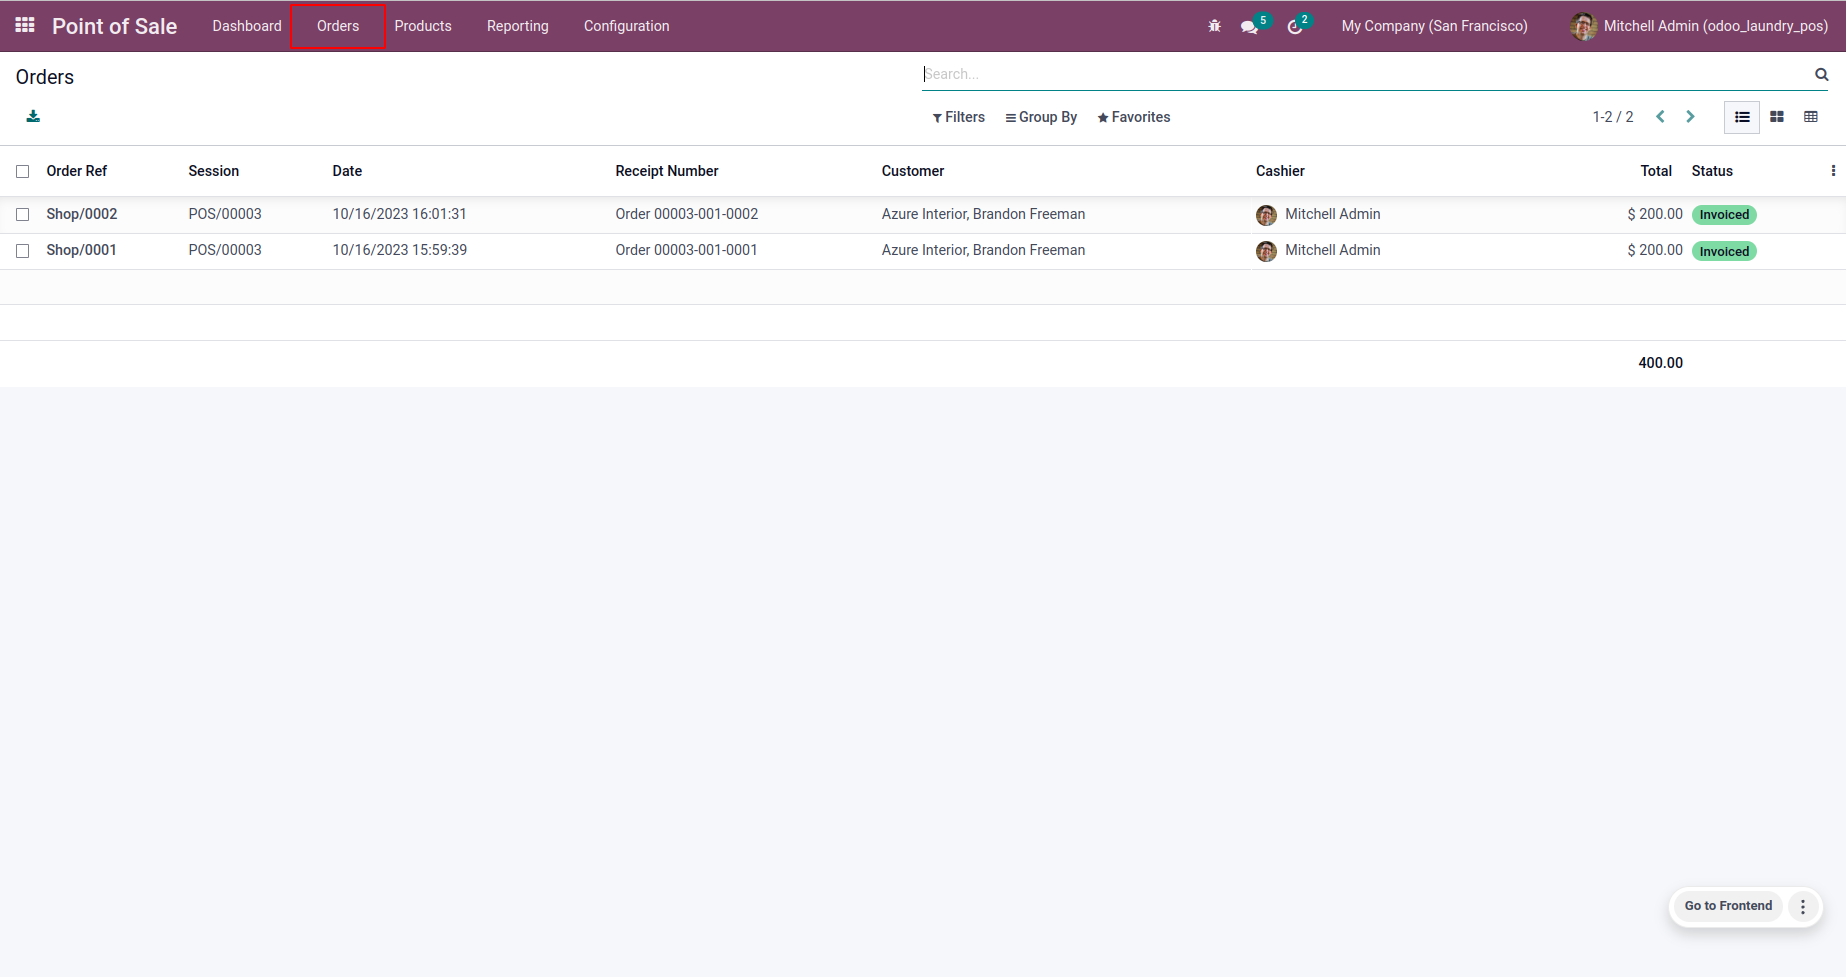Expand the Favorites dropdown
The height and width of the screenshot is (977, 1846).
pyautogui.click(x=1133, y=117)
